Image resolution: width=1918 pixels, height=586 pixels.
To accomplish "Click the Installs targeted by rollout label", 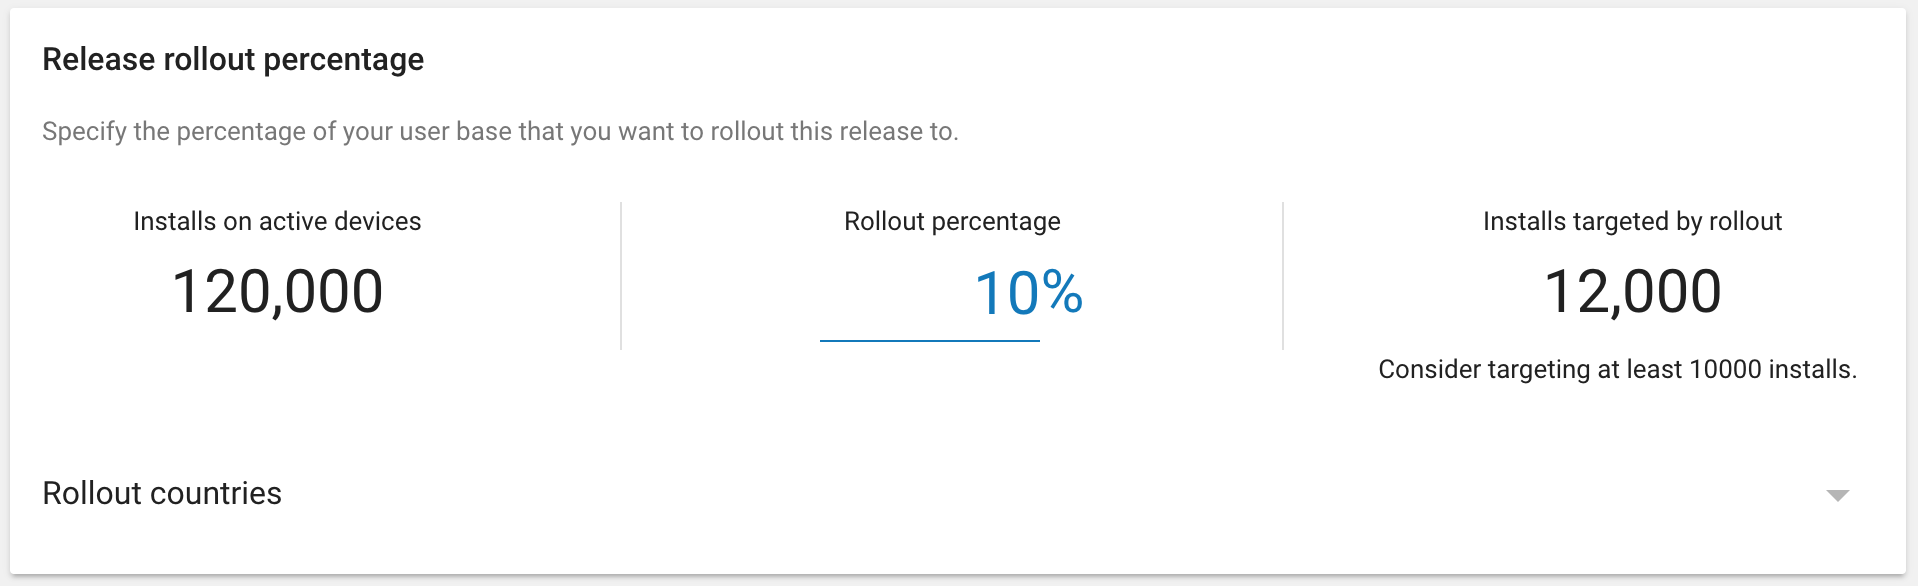I will point(1632,221).
